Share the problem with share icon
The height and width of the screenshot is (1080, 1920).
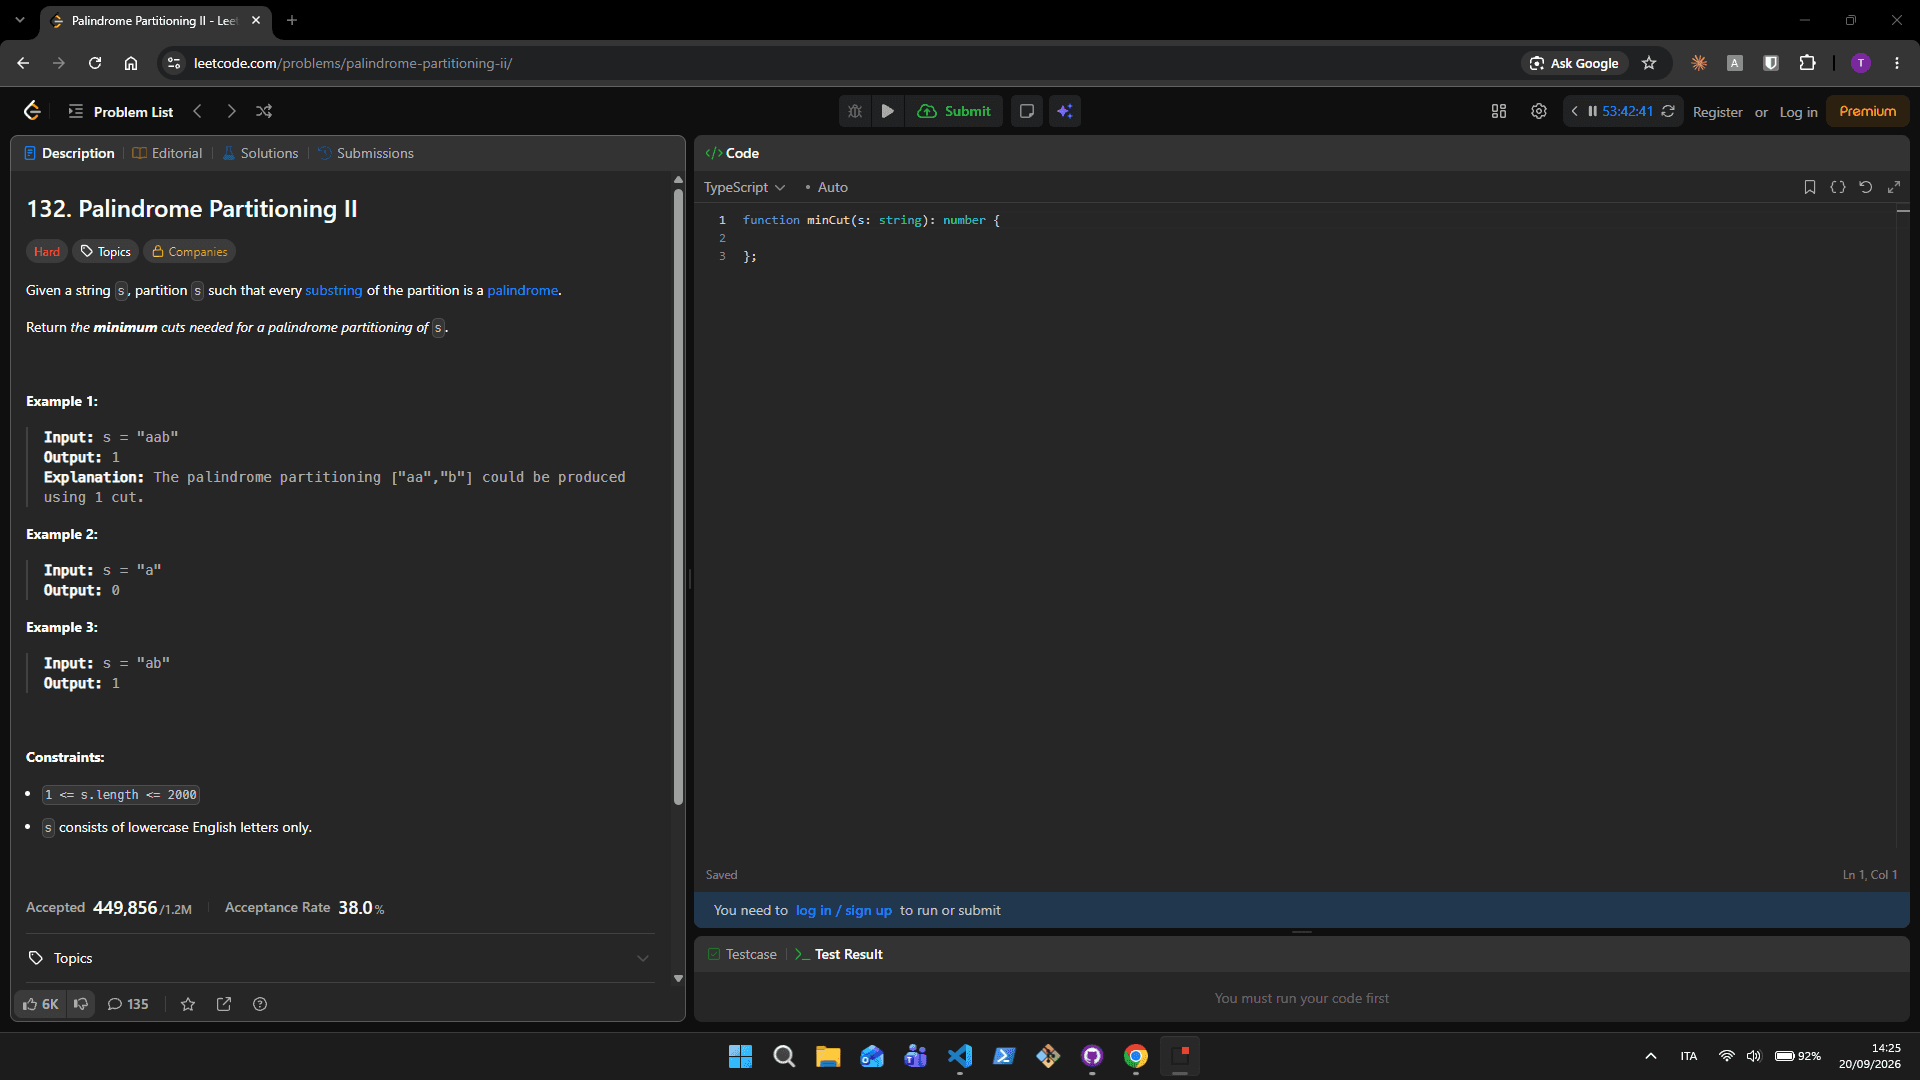click(224, 1004)
